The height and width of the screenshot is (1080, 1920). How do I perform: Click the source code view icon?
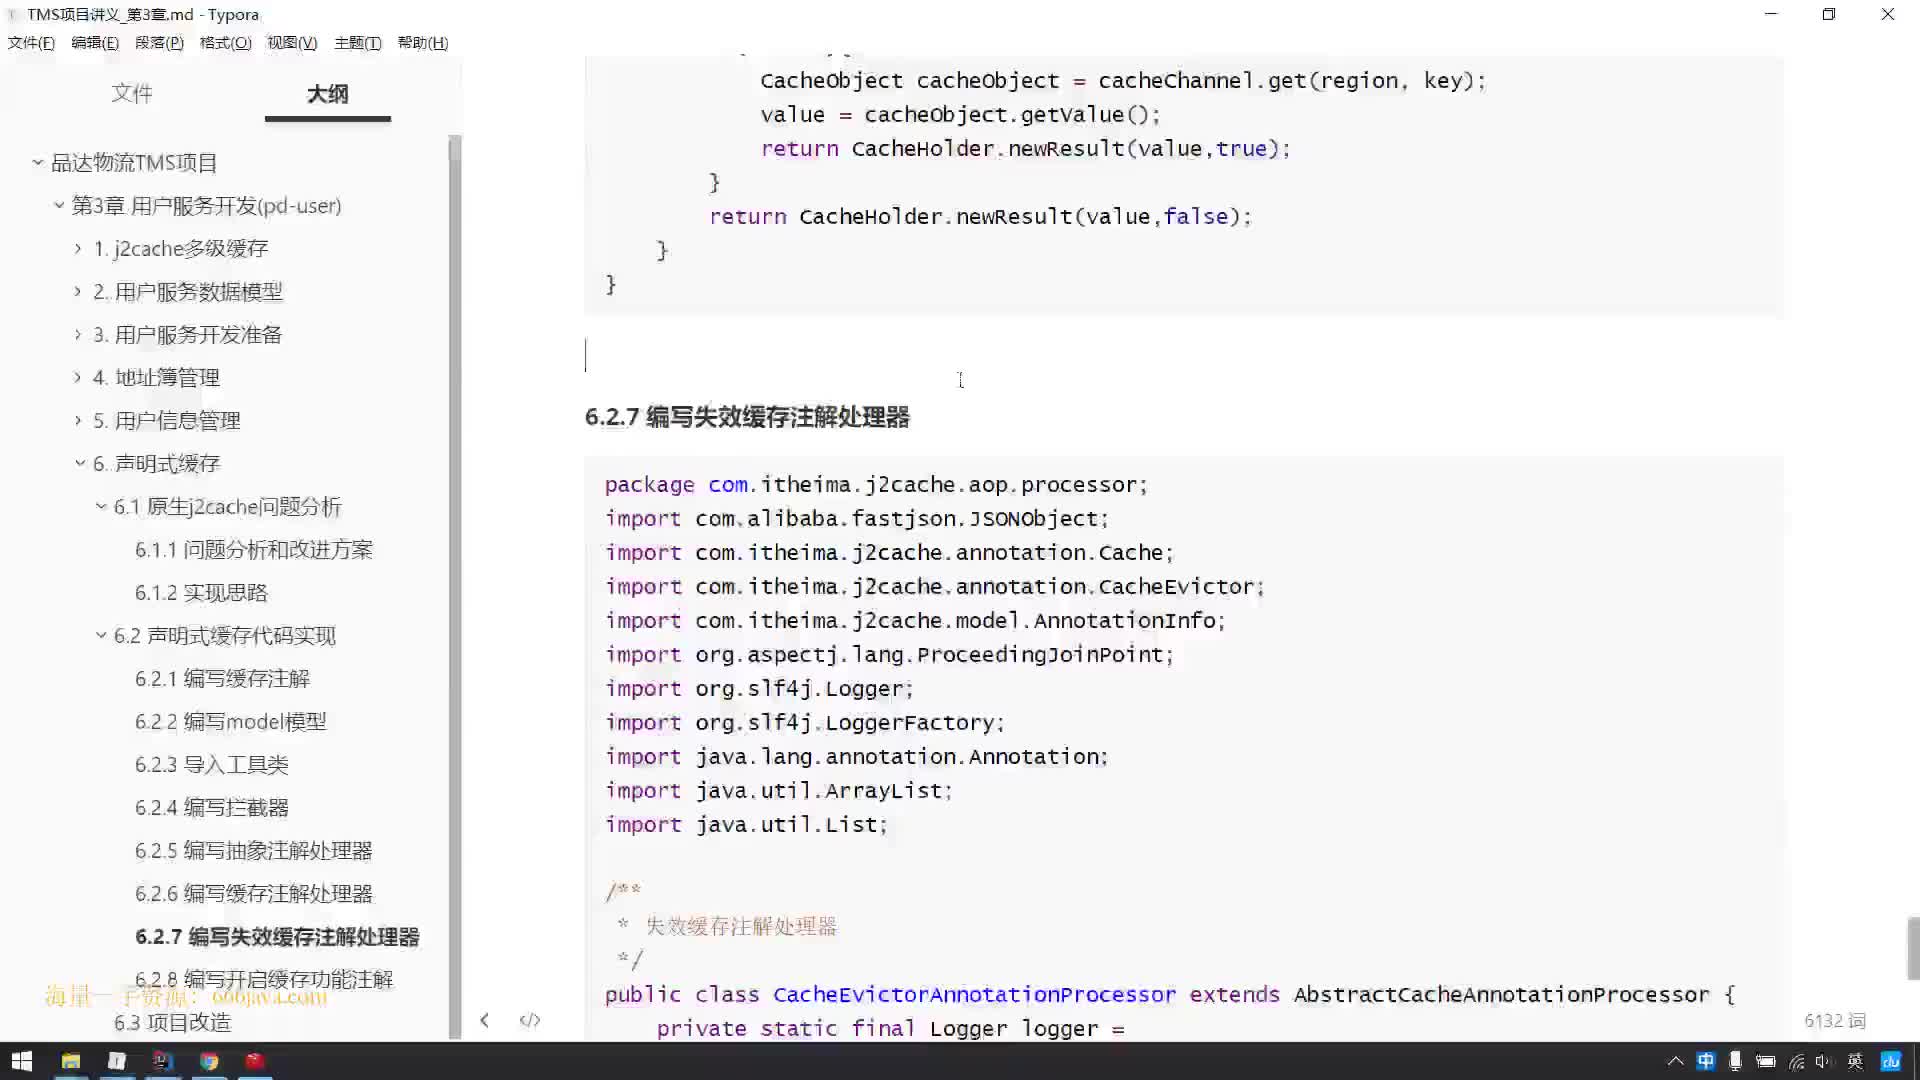tap(527, 1019)
